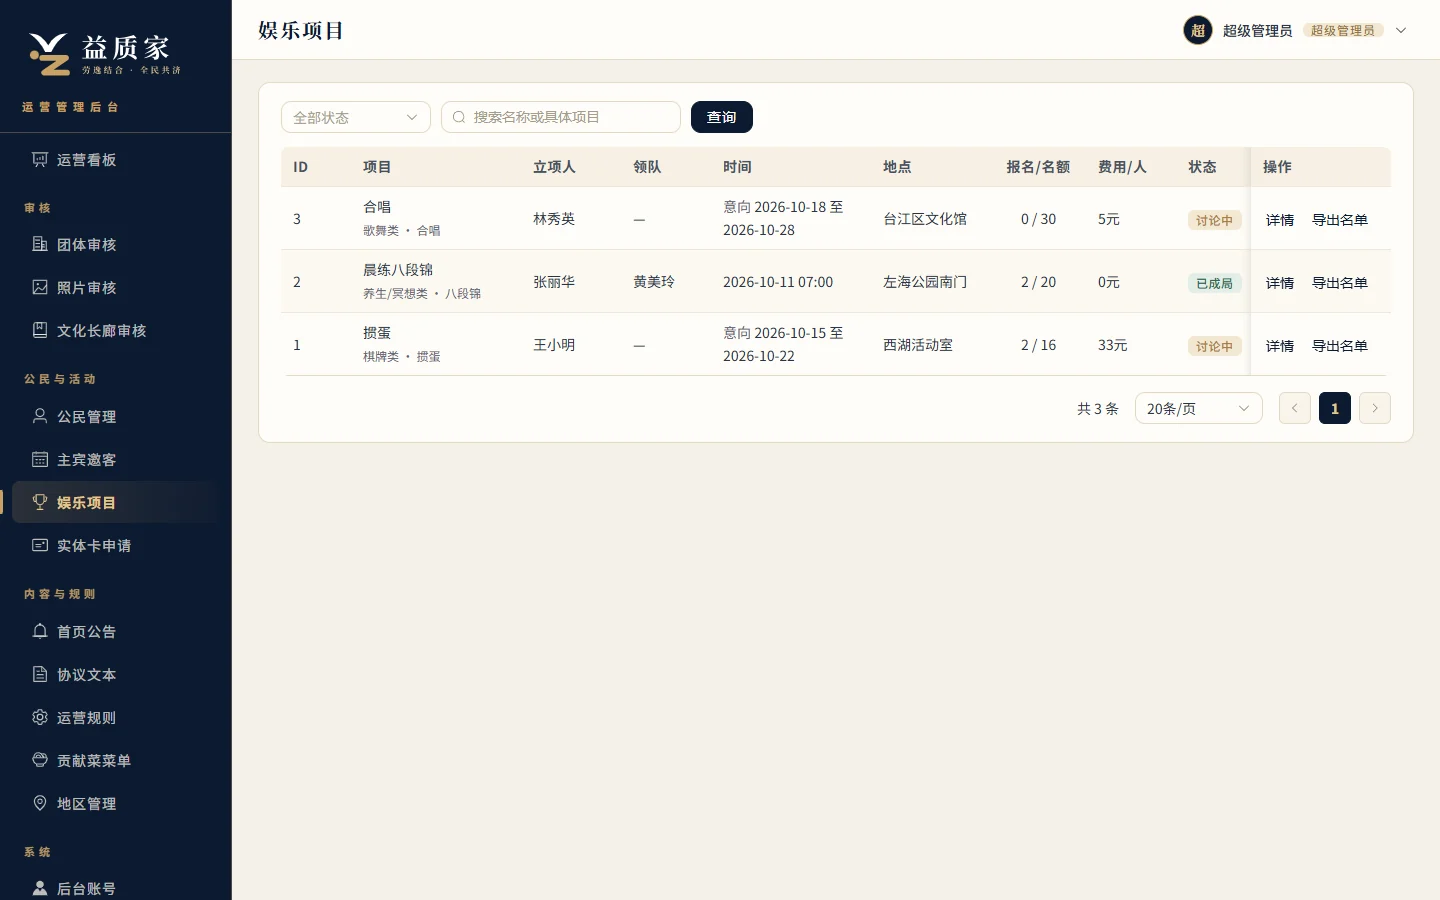Viewport: 1440px width, 900px height.
Task: Open 详情 for 合唱 row
Action: pos(1280,220)
